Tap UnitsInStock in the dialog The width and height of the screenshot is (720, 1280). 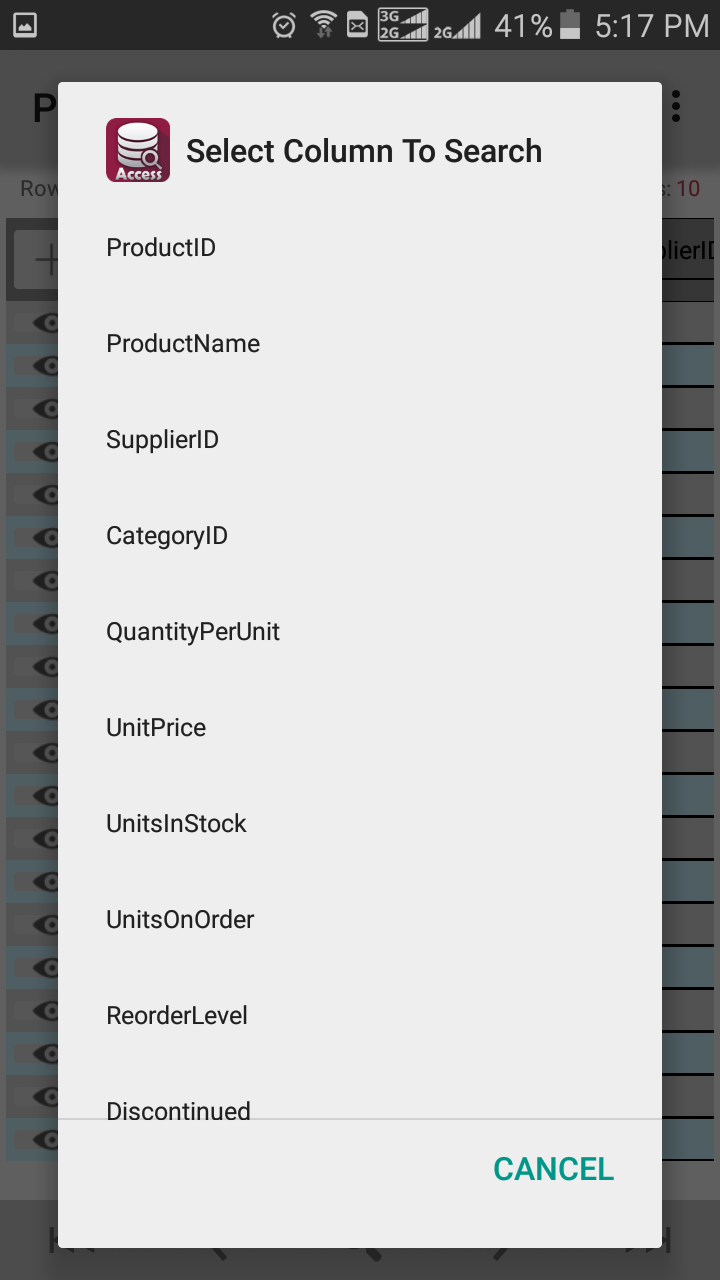tap(176, 823)
